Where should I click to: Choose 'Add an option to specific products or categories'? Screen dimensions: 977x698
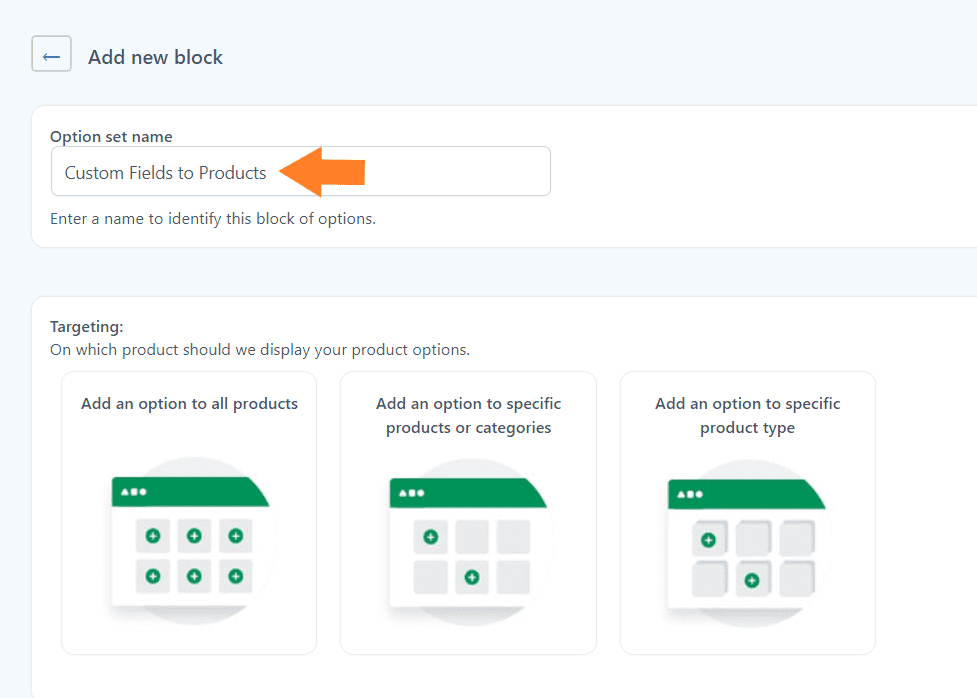(x=468, y=512)
